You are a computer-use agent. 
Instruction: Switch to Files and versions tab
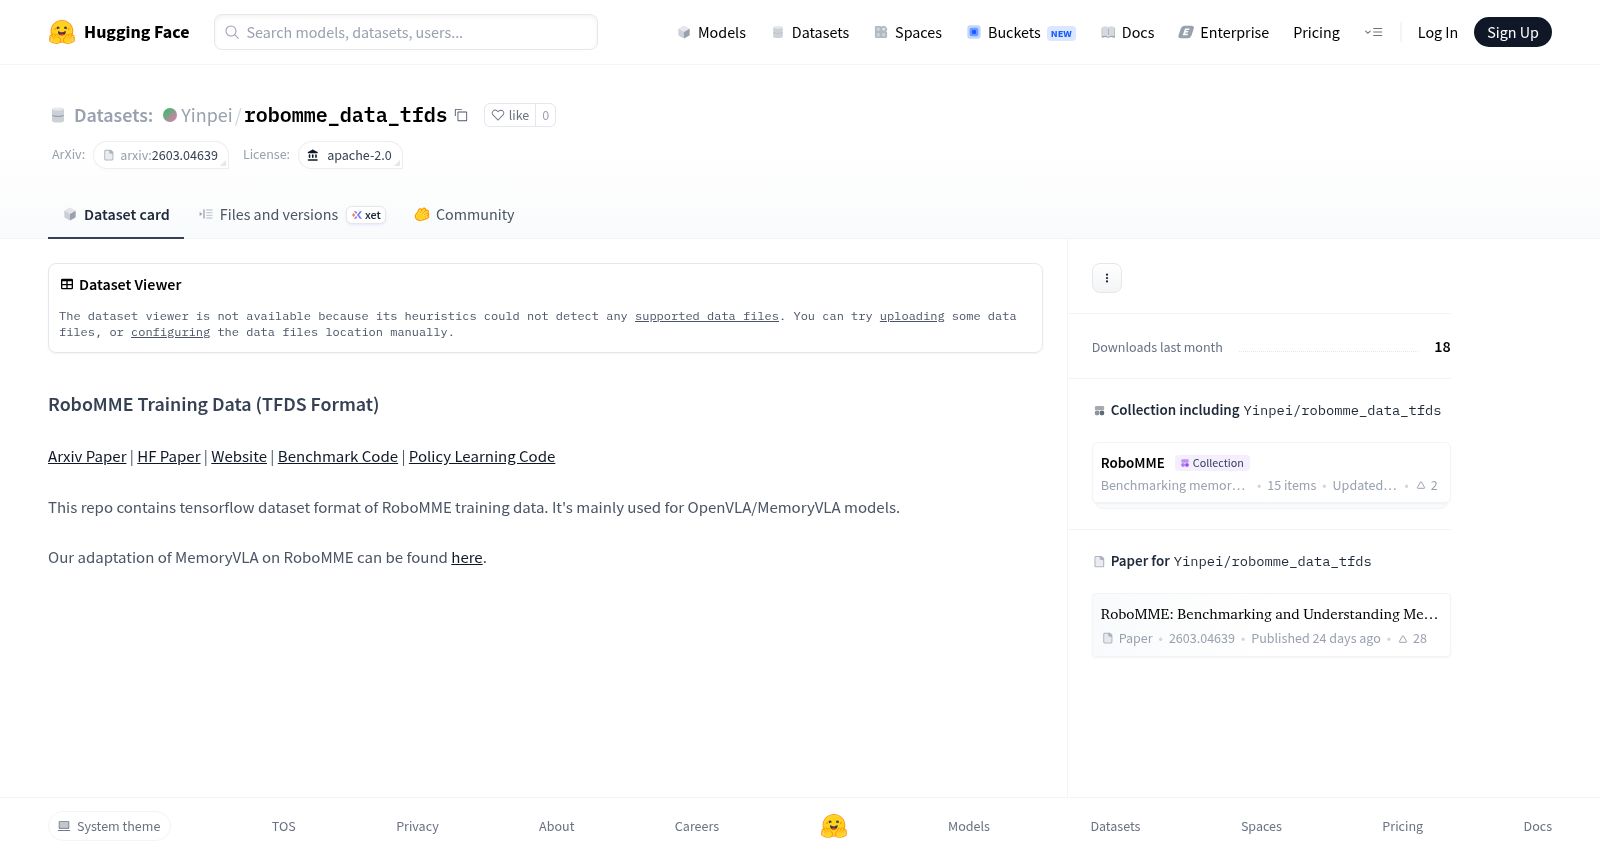click(292, 214)
